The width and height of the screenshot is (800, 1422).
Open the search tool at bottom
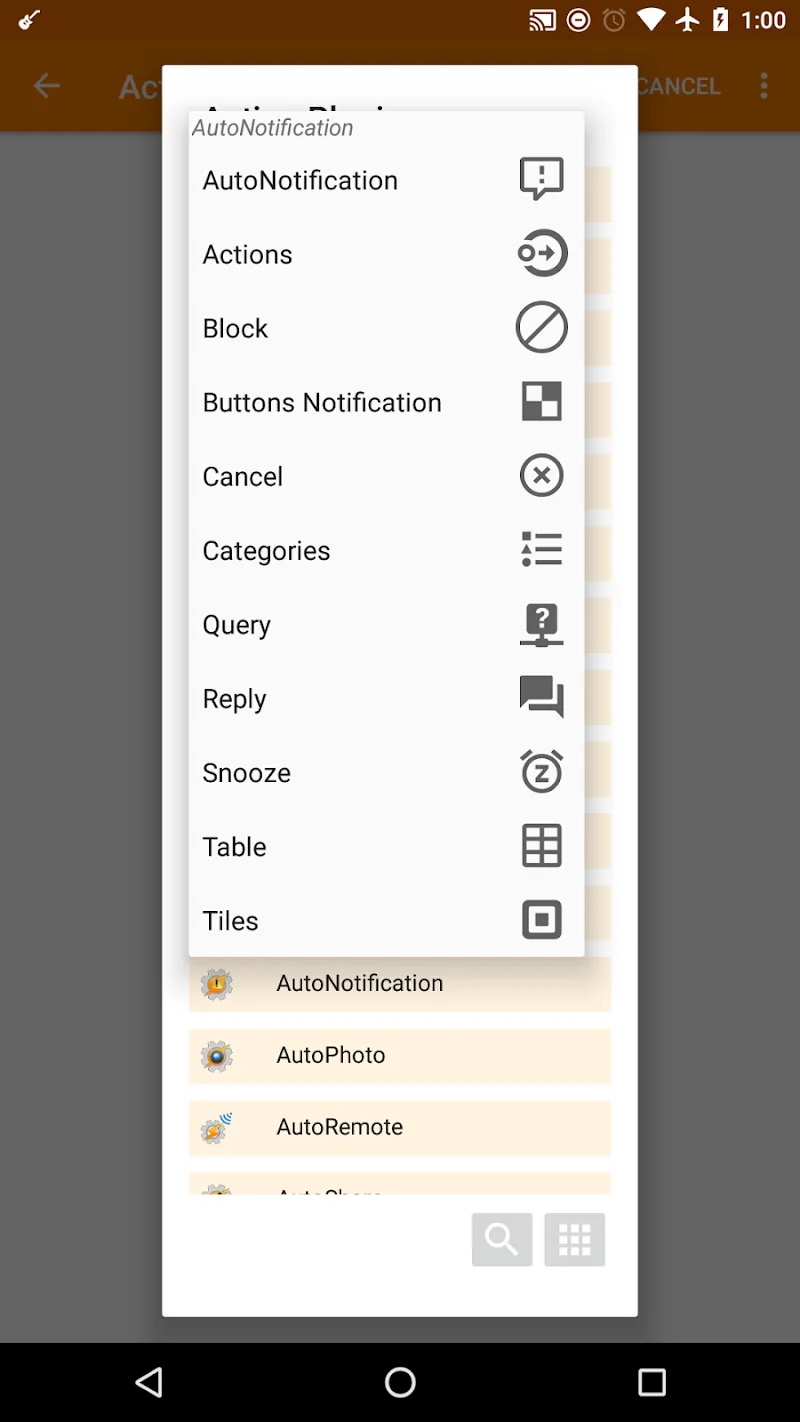point(501,1239)
